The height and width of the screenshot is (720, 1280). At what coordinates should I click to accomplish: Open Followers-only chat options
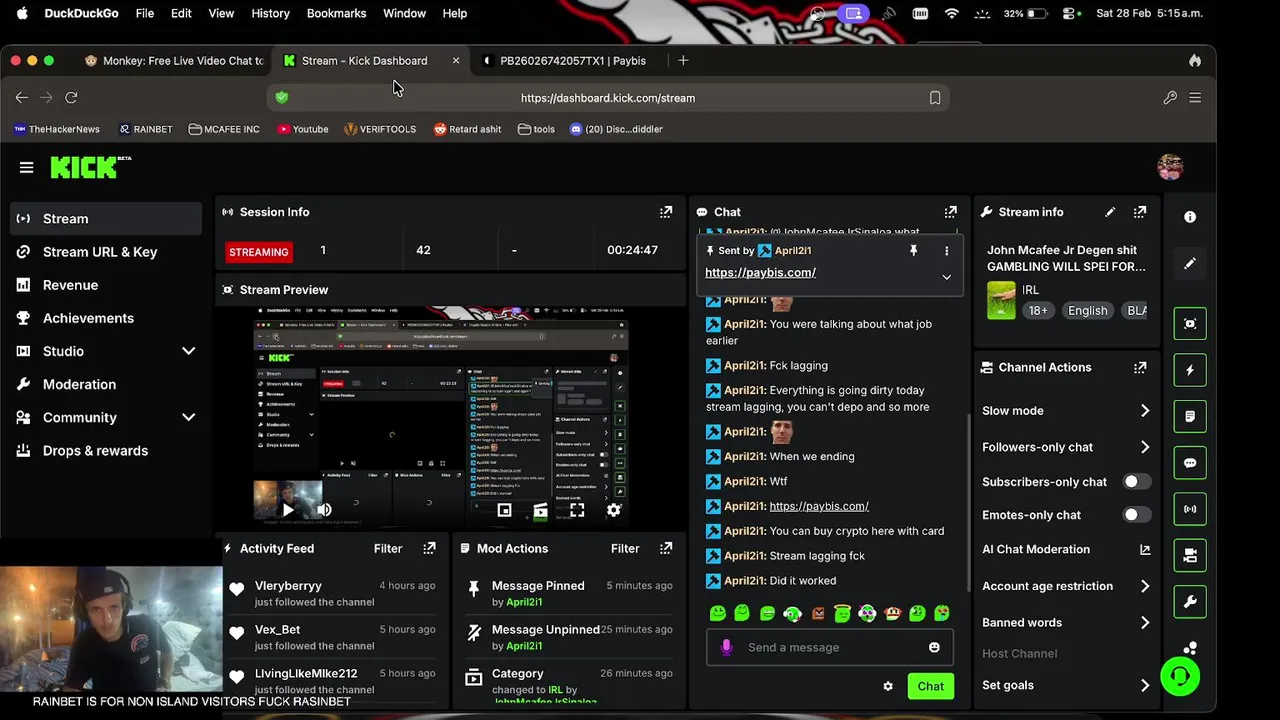[1066, 447]
